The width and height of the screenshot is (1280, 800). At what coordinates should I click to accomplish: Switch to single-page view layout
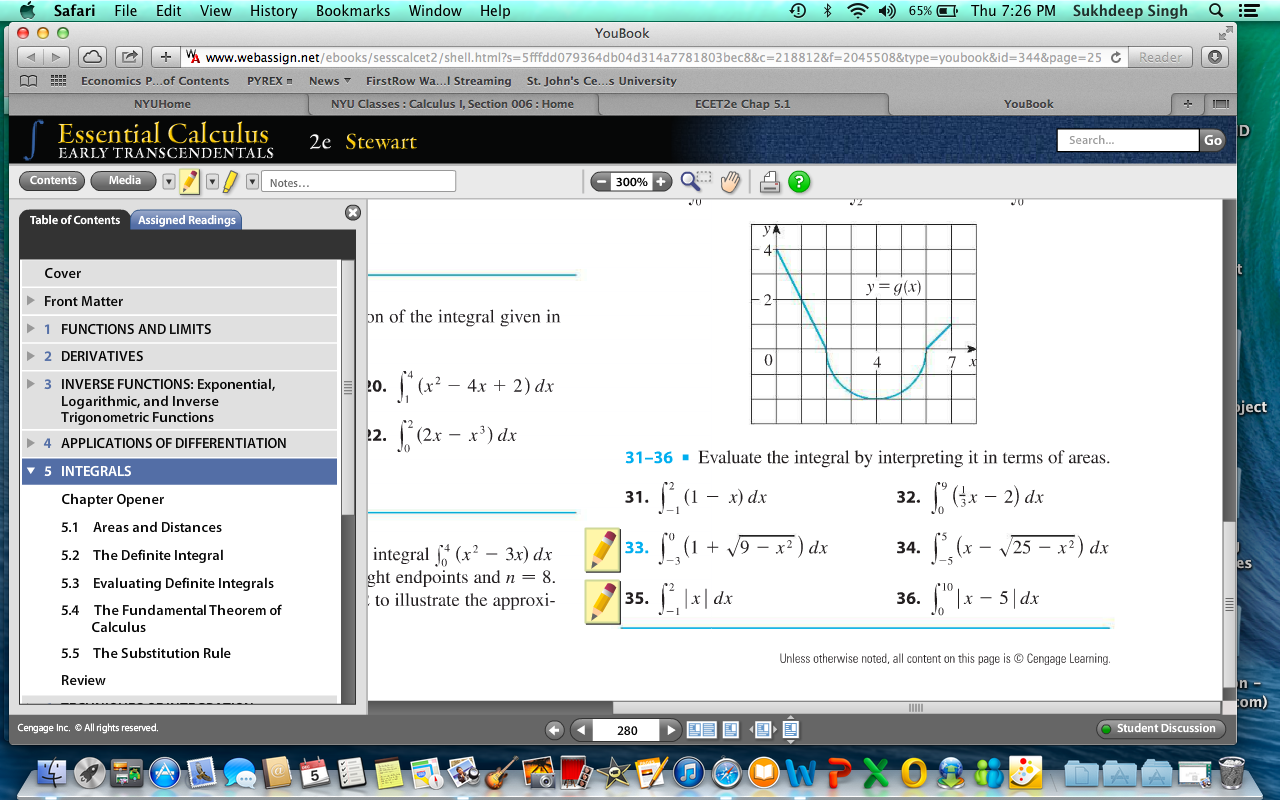click(731, 730)
